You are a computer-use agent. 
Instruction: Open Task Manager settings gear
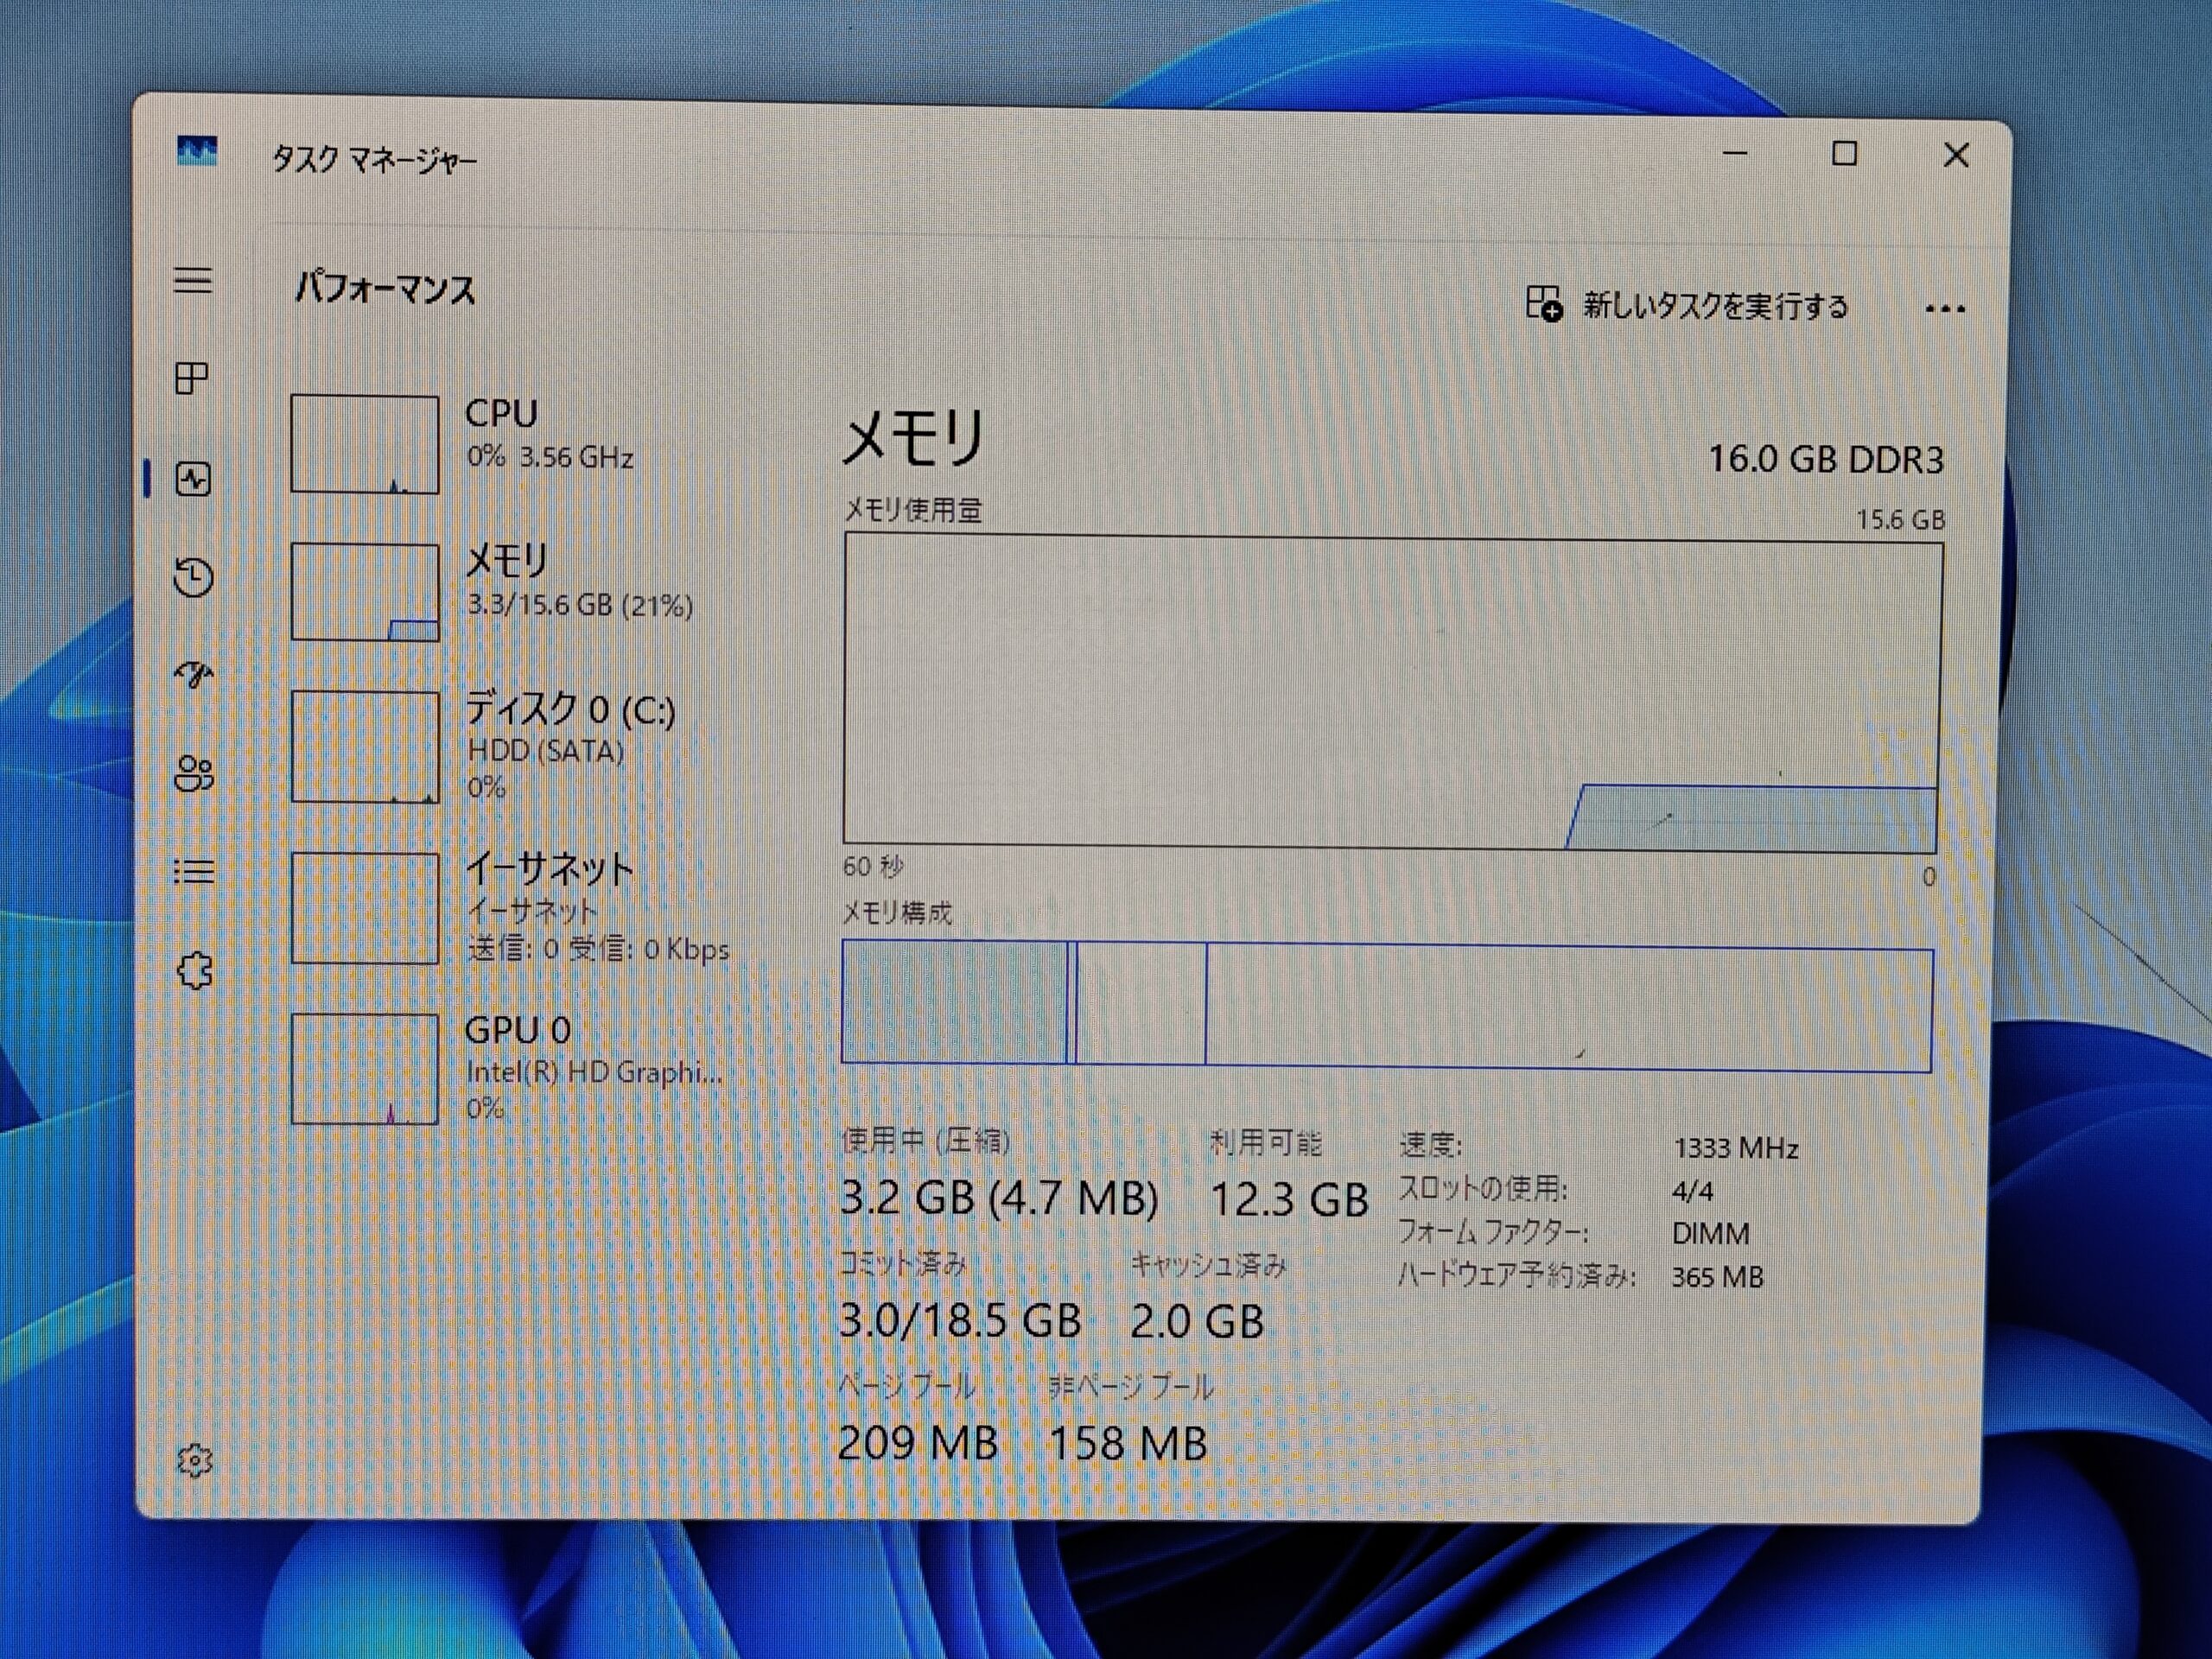(x=194, y=1461)
